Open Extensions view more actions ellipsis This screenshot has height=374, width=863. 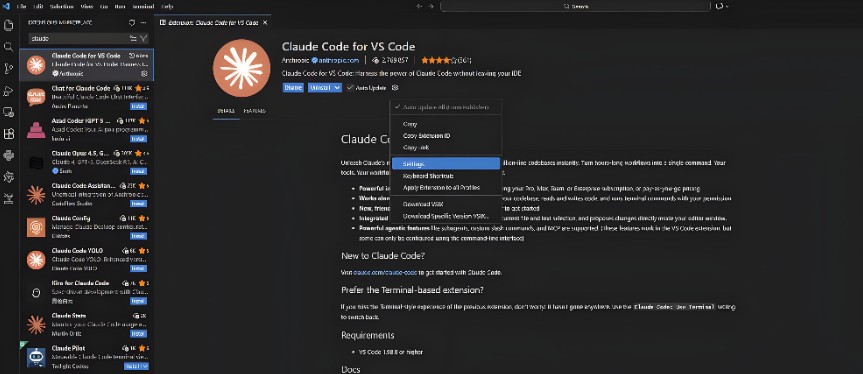144,23
